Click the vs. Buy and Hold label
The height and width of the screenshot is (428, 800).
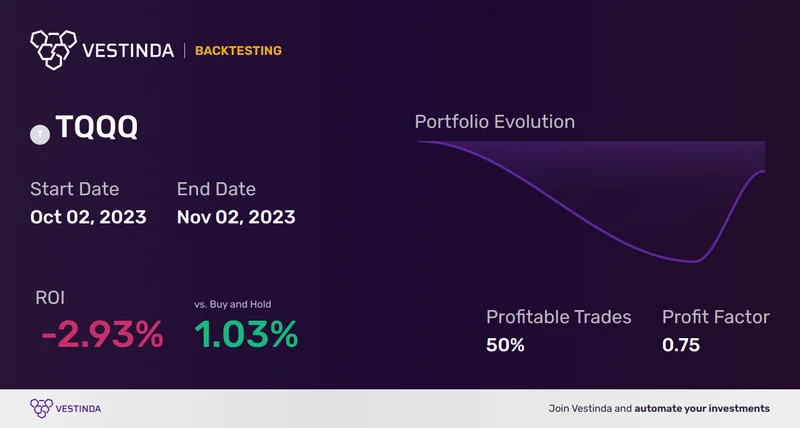tap(233, 304)
